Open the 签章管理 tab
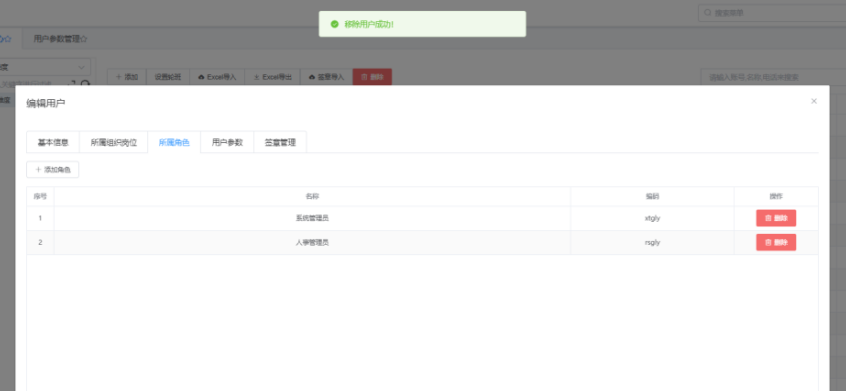This screenshot has height=391, width=846. [280, 142]
